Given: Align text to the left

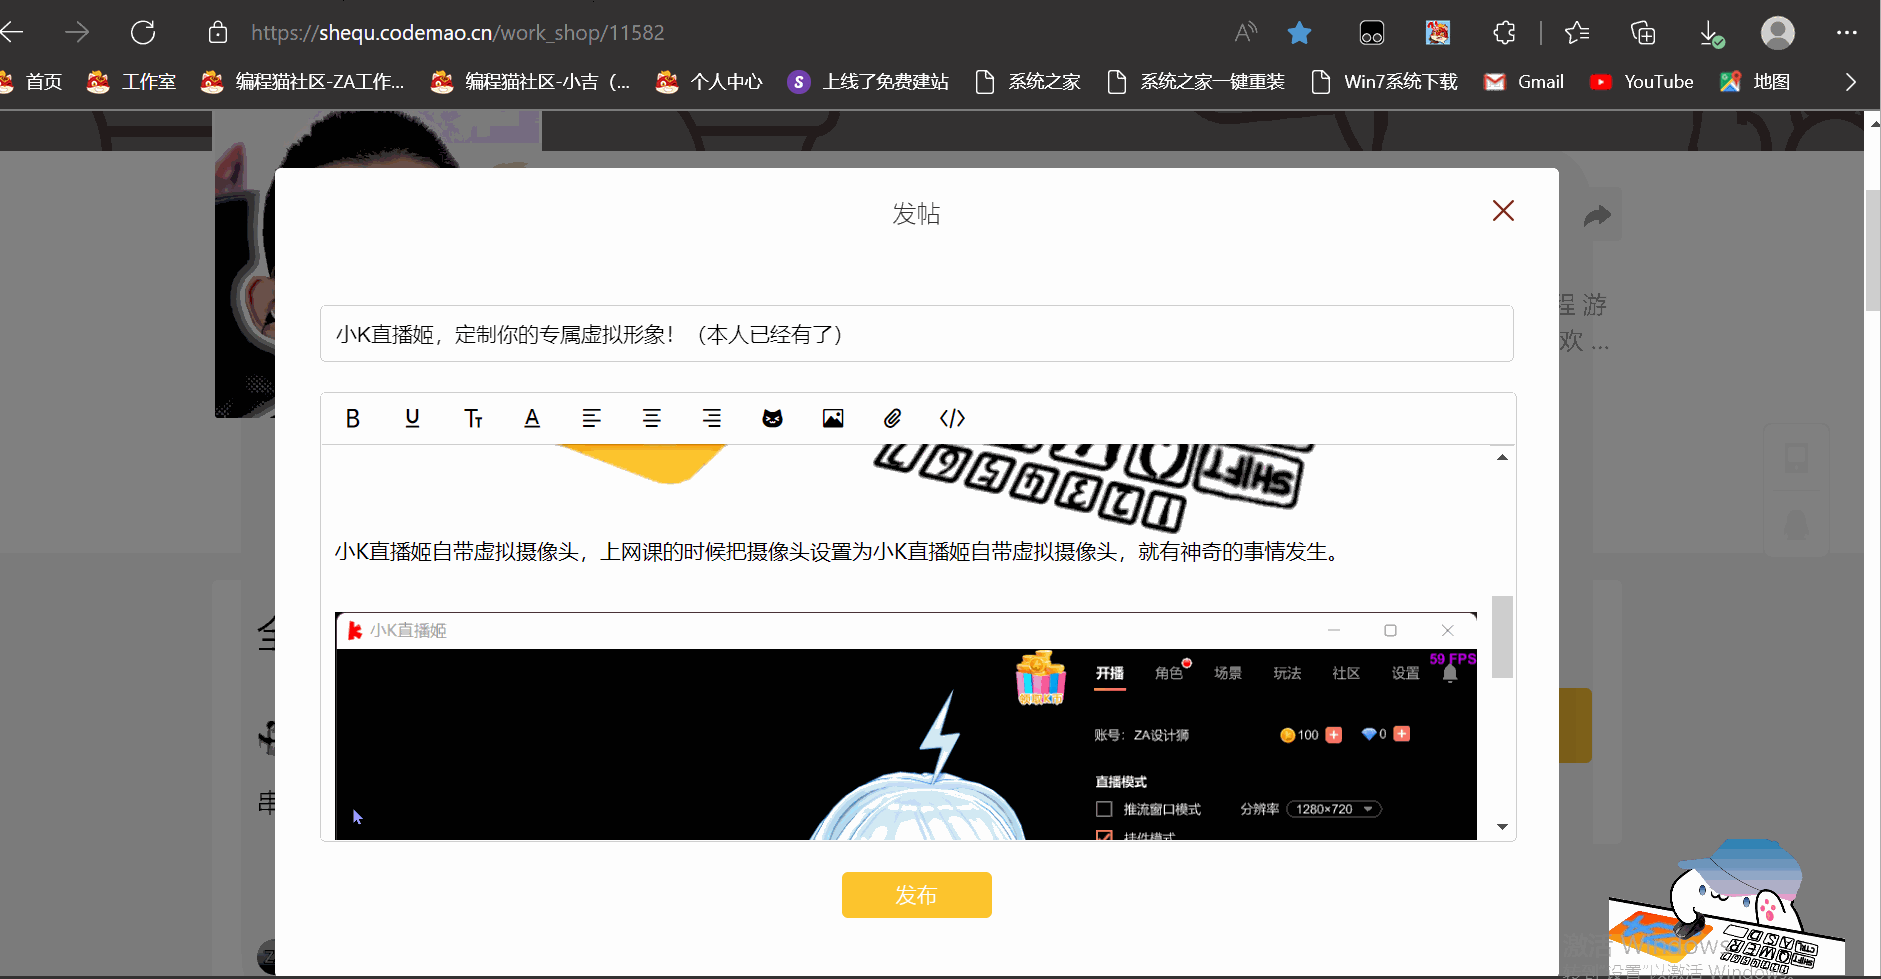Looking at the screenshot, I should 592,418.
